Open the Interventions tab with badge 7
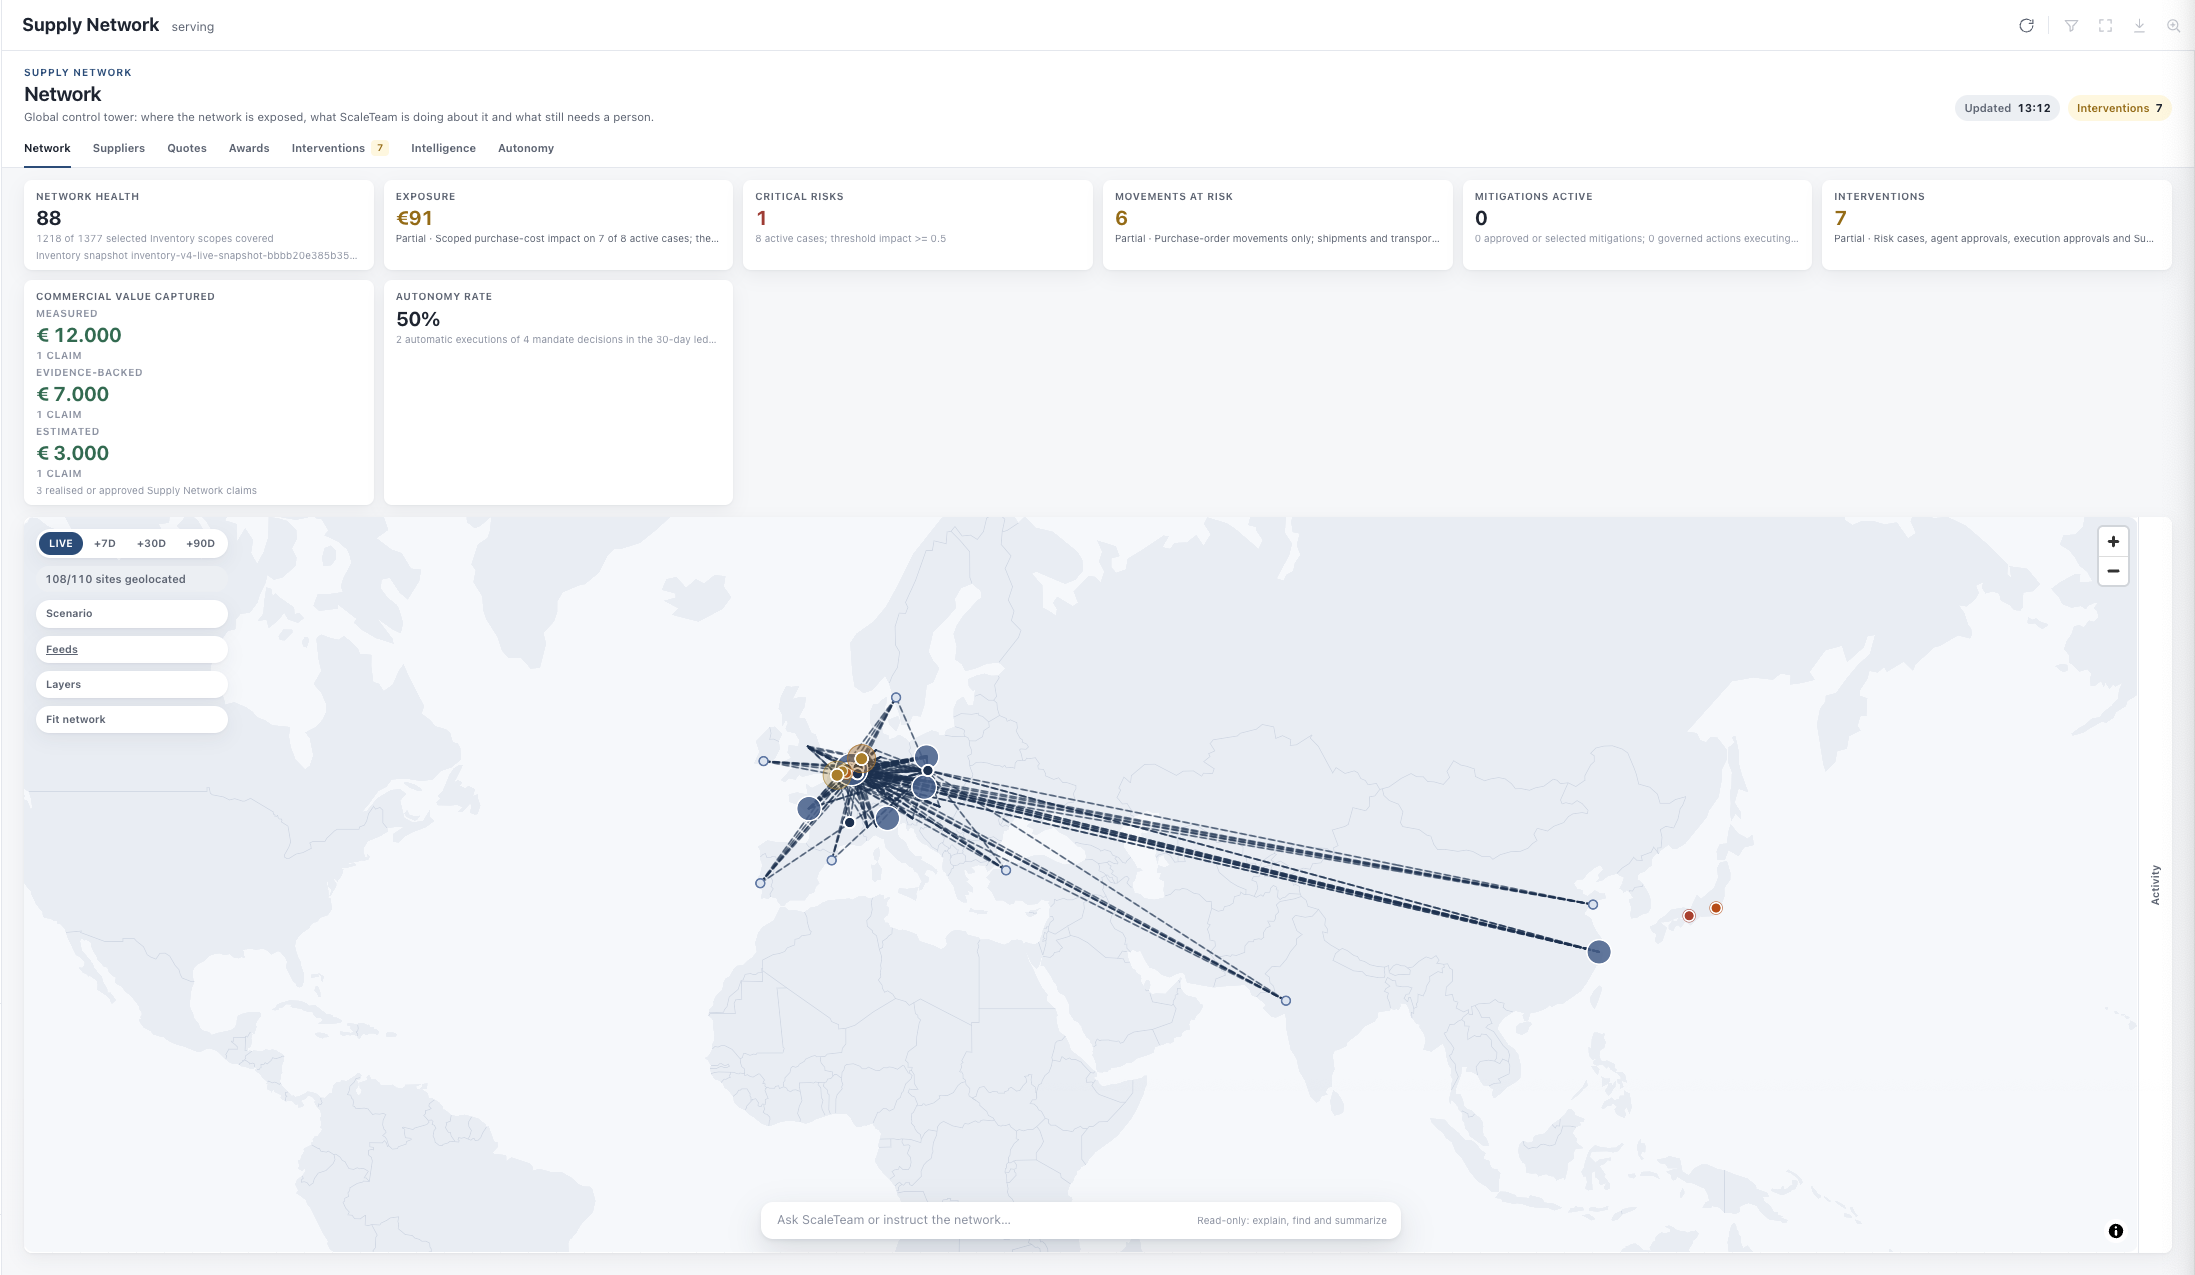The width and height of the screenshot is (2195, 1275). coord(339,148)
